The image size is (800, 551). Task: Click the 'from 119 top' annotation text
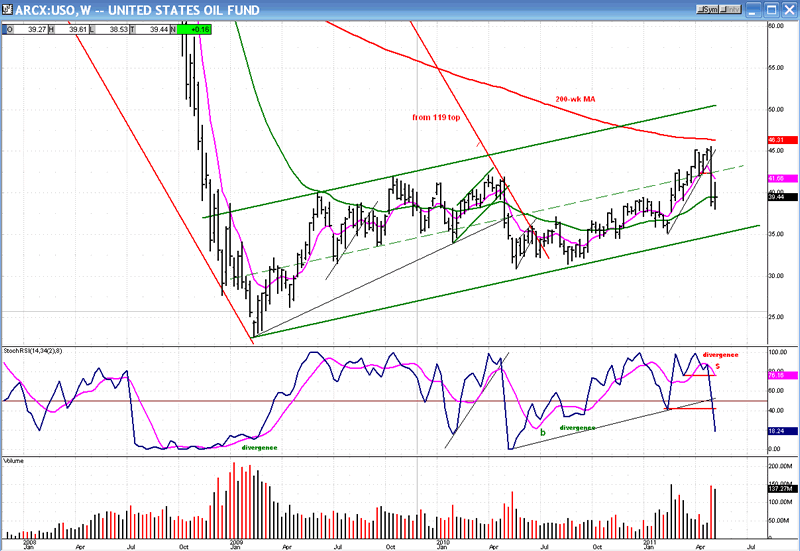point(436,117)
